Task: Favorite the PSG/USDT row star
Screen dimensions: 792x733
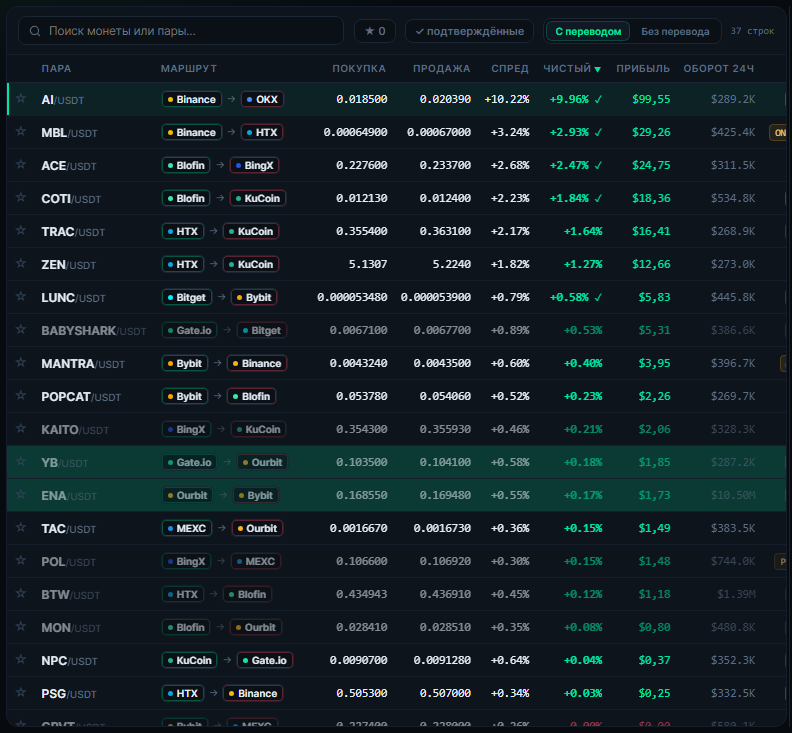Action: tap(21, 693)
